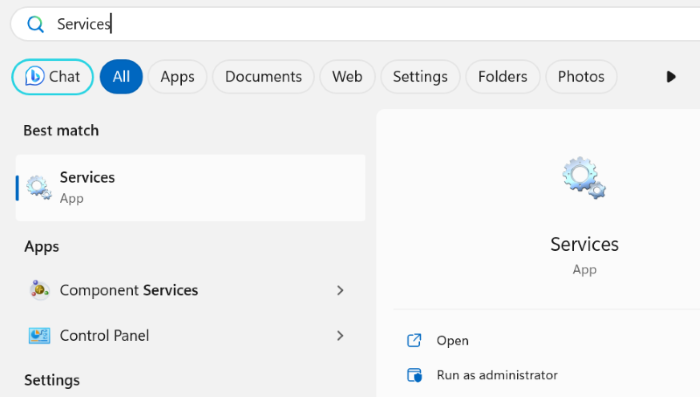Switch to the Apps filter

pyautogui.click(x=177, y=77)
